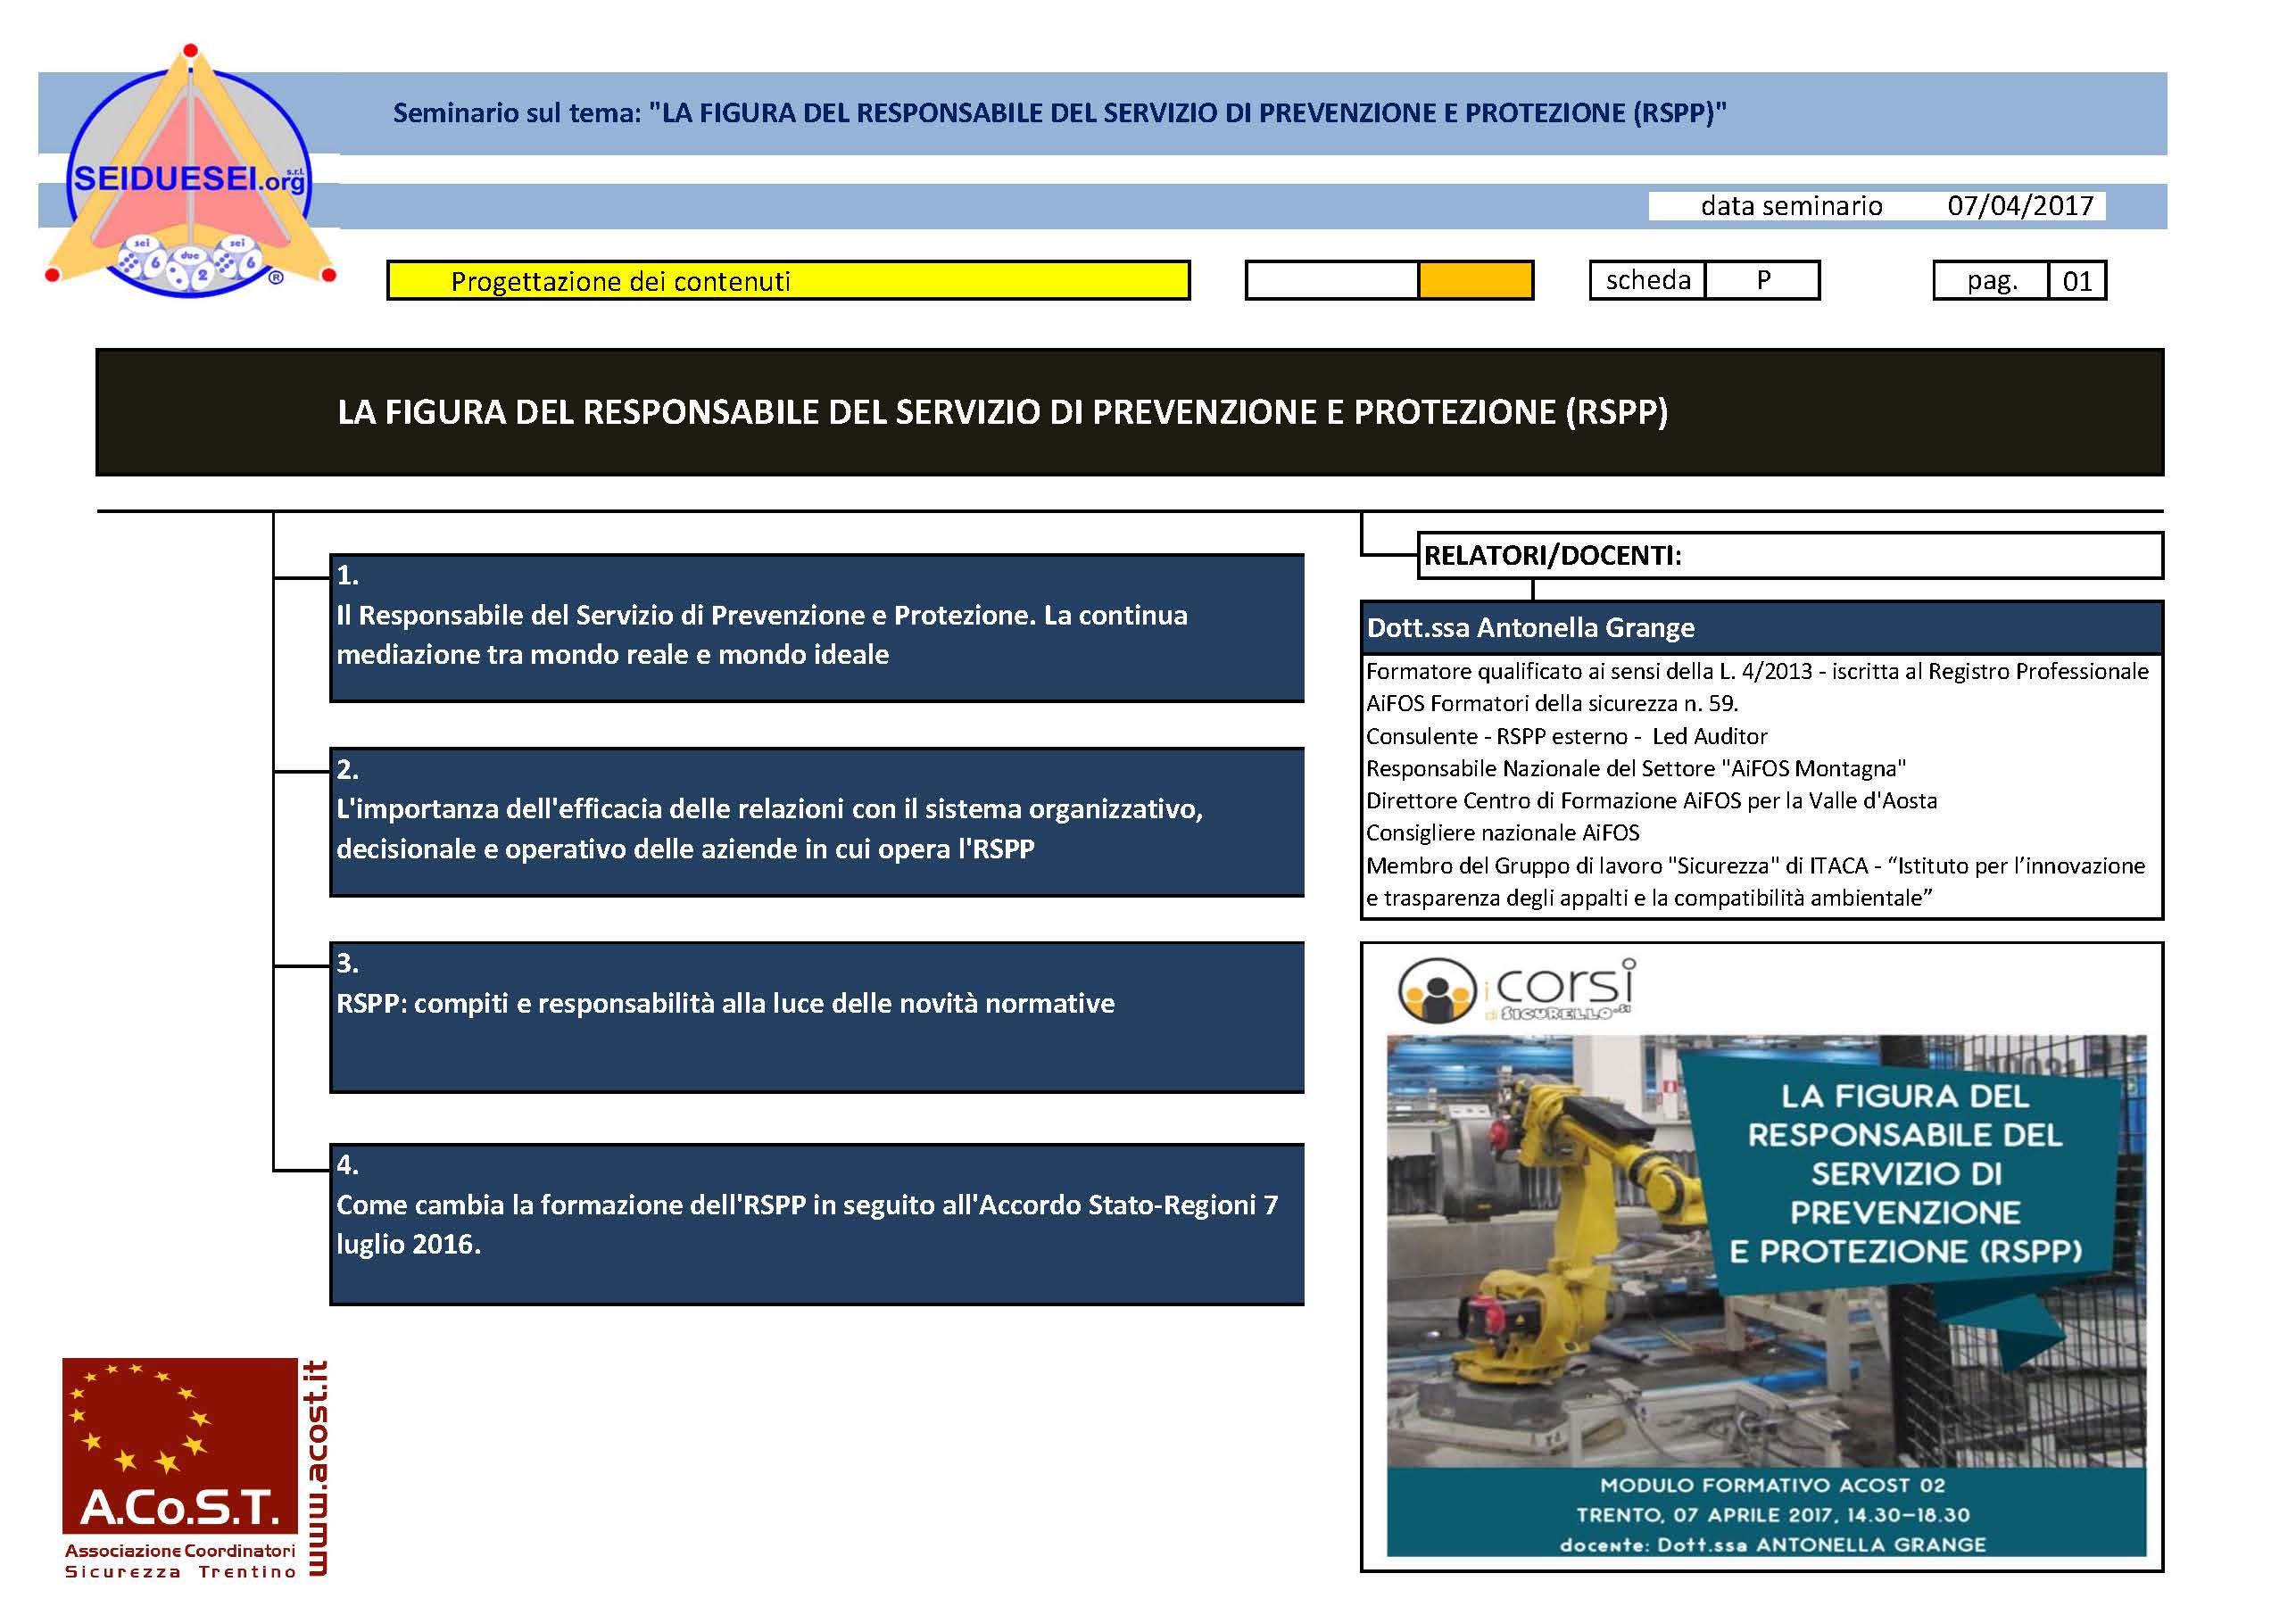Screen dimensions: 2296x1623
Task: Click the orange colored cell
Action: [1475, 281]
